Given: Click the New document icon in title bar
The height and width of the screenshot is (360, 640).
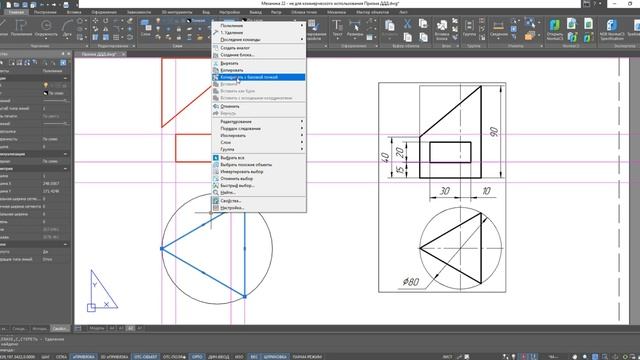Looking at the screenshot, I should pos(9,4).
